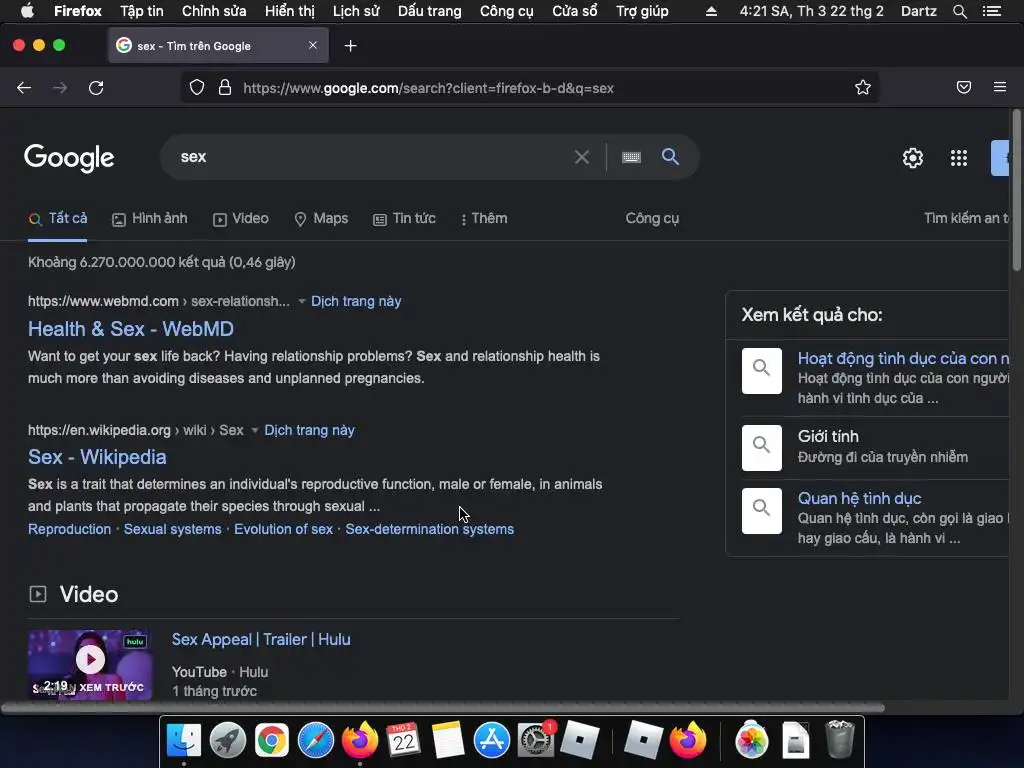Open the Dấu trang menu
This screenshot has height=768, width=1024.
tap(430, 11)
